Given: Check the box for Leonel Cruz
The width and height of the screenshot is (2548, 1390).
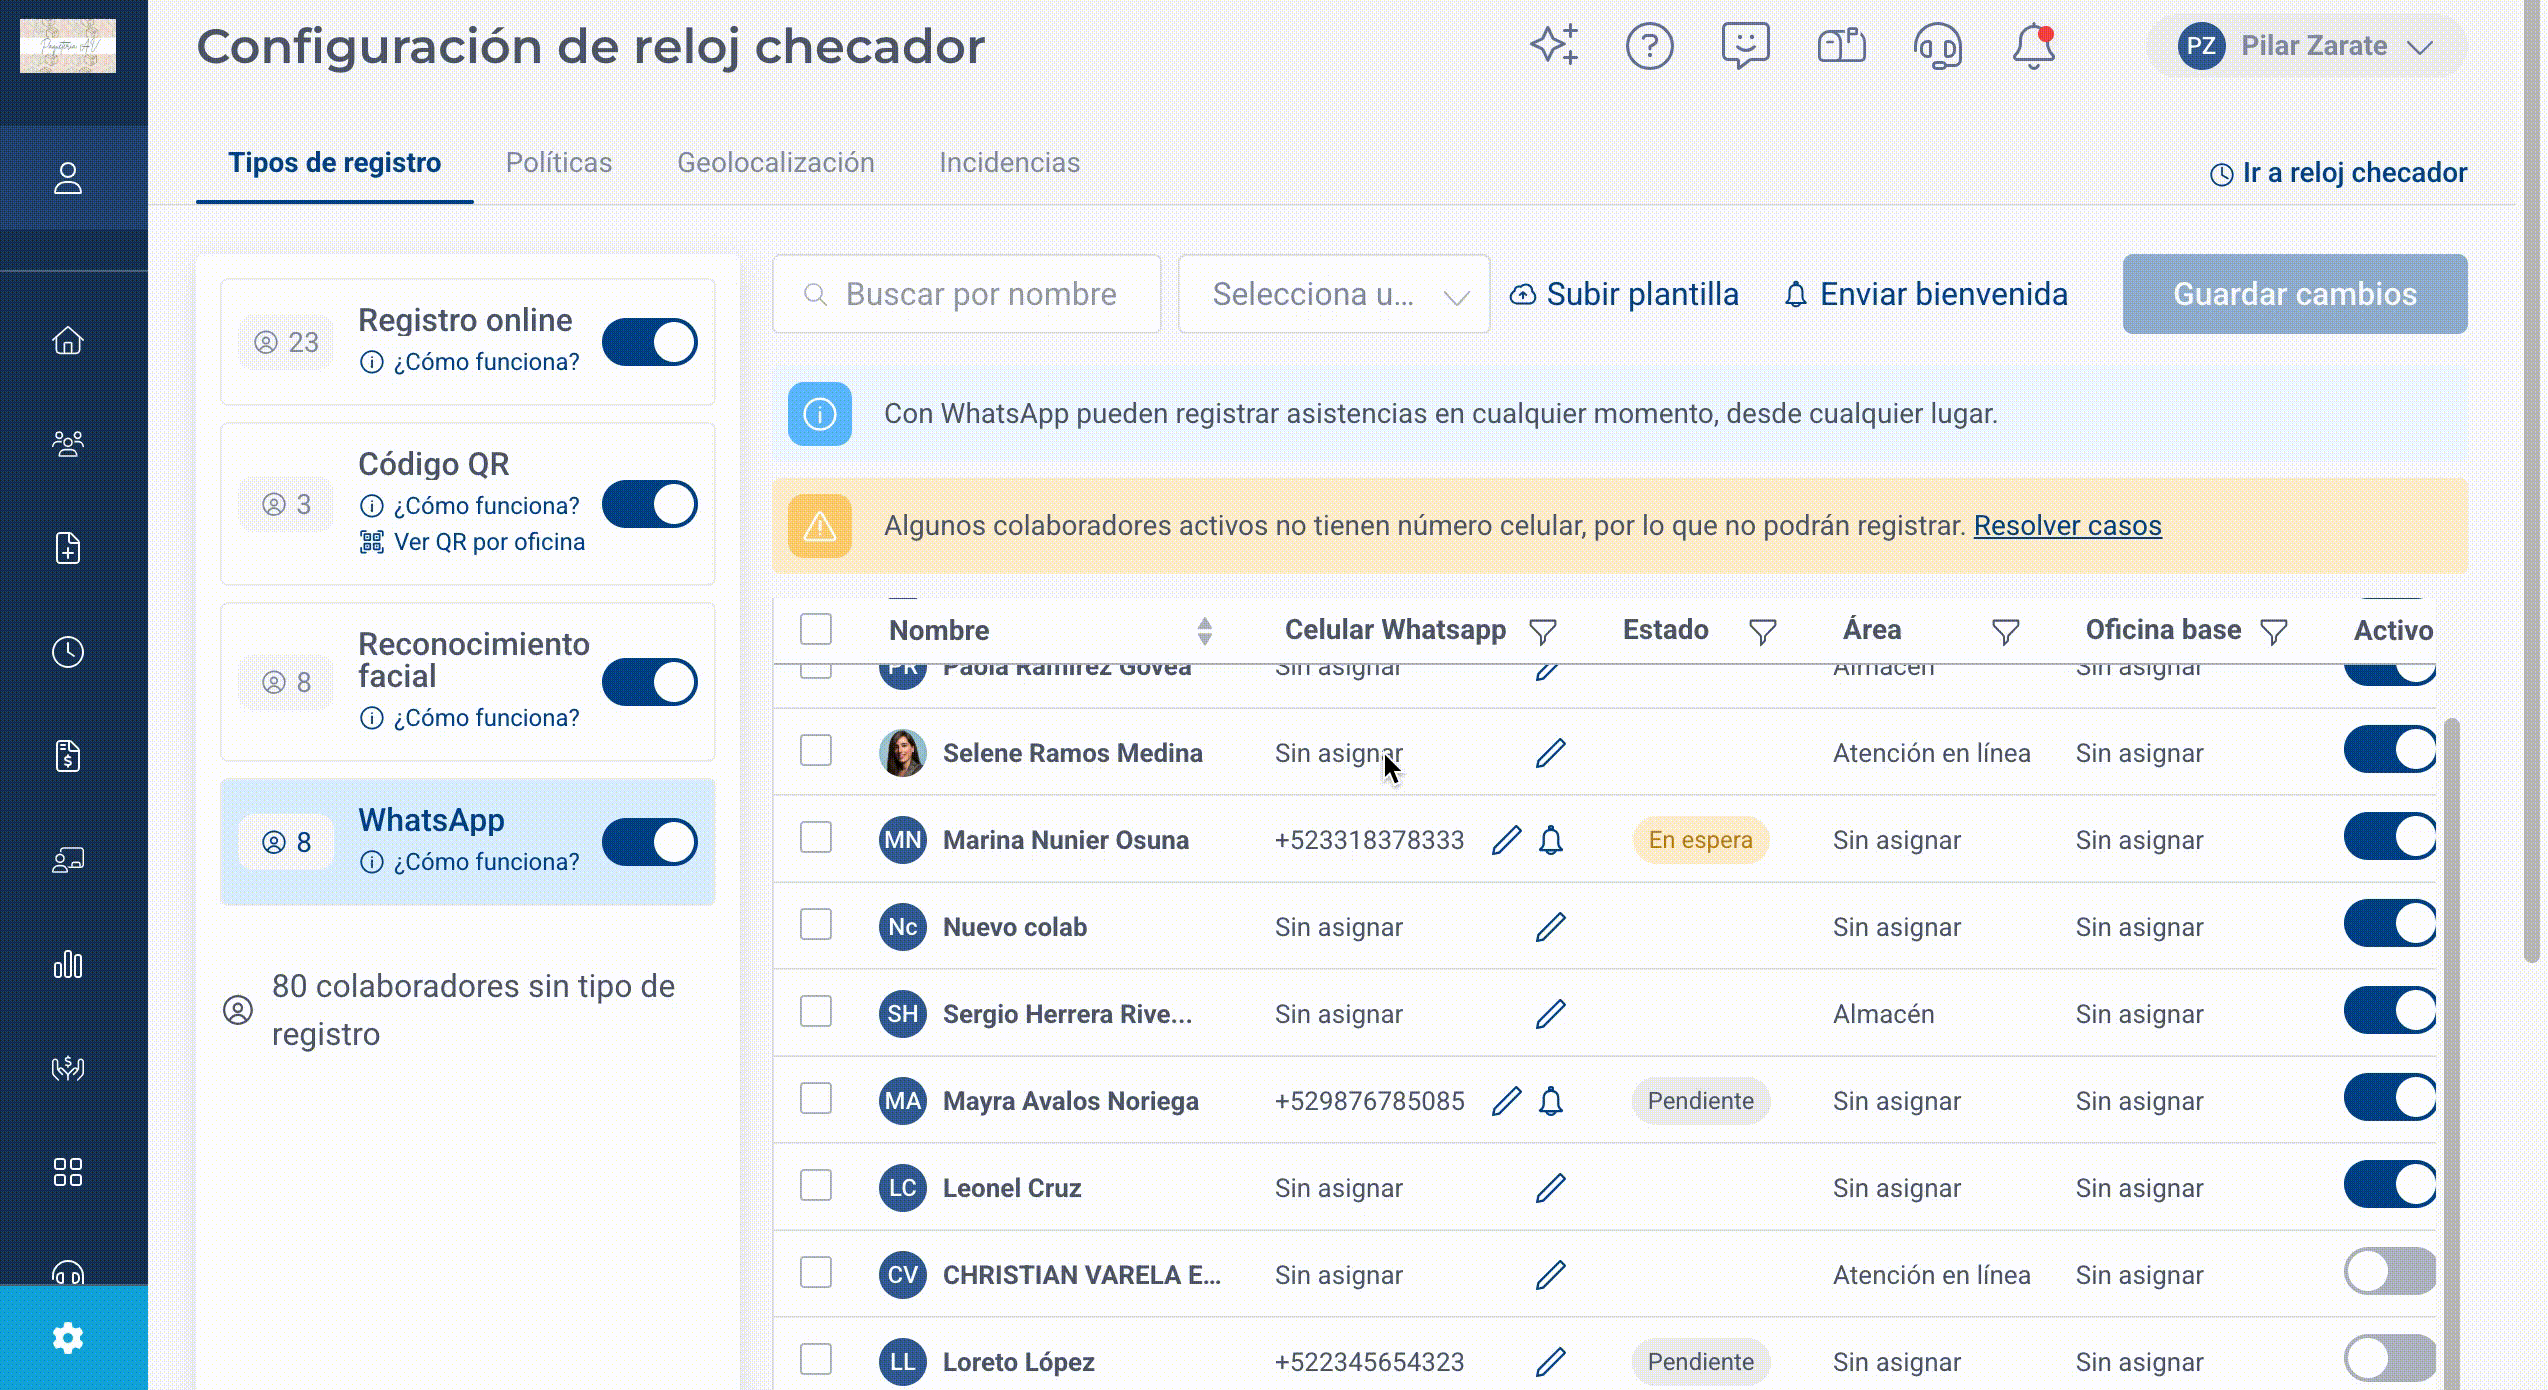Looking at the screenshot, I should coord(816,1186).
